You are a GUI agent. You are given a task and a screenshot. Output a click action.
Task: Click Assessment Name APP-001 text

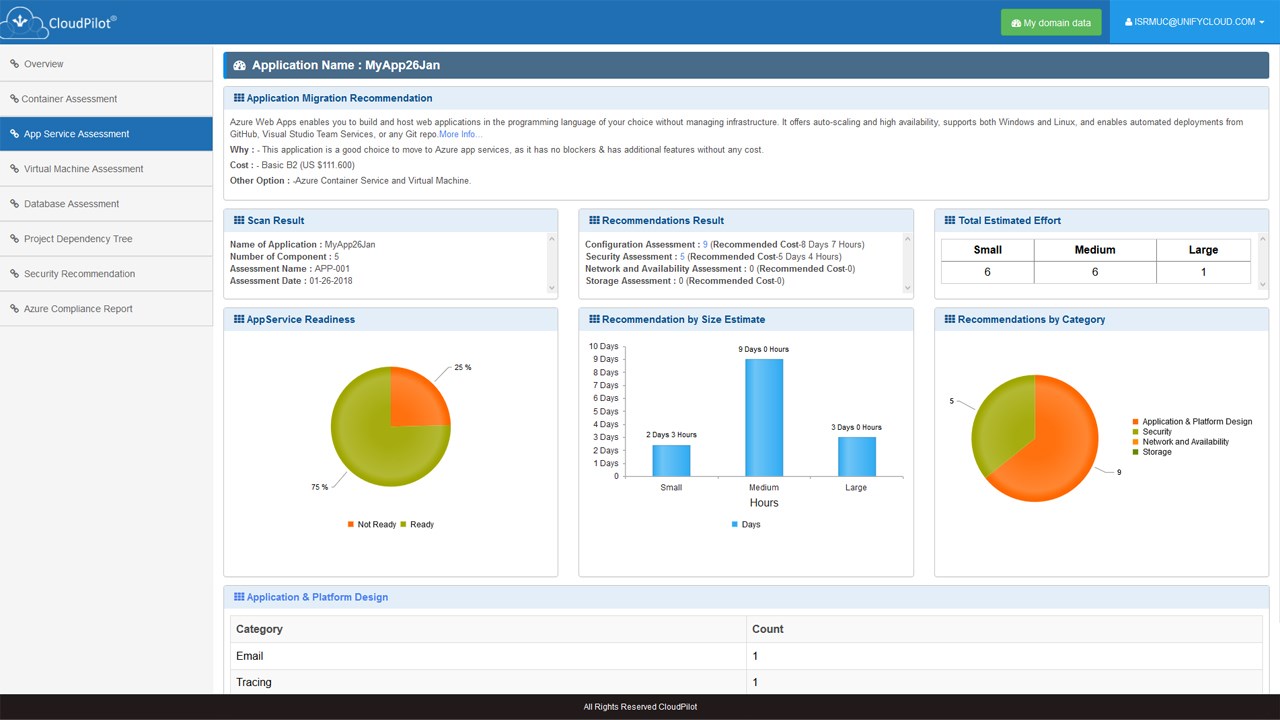click(288, 269)
